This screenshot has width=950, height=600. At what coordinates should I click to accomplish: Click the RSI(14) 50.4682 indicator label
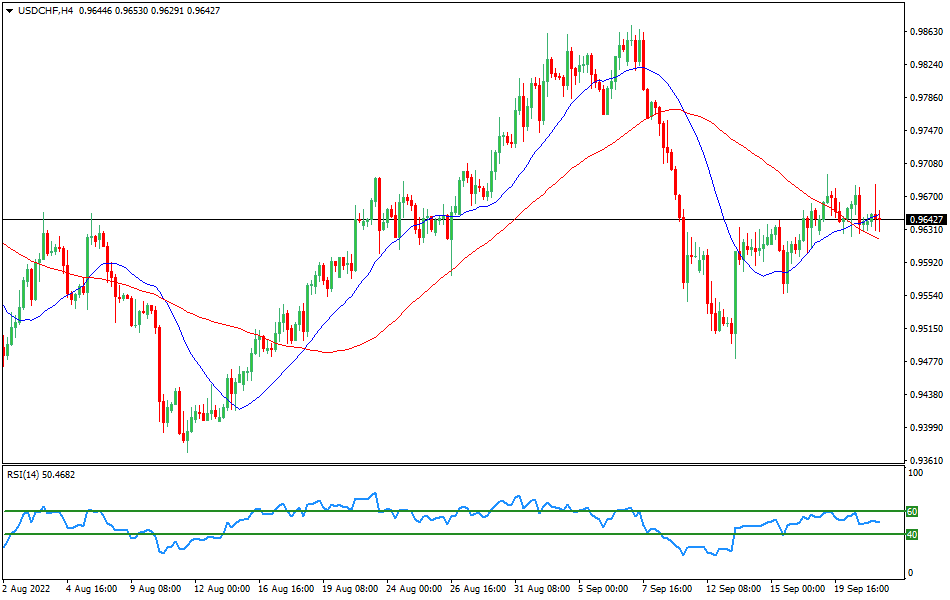click(41, 474)
